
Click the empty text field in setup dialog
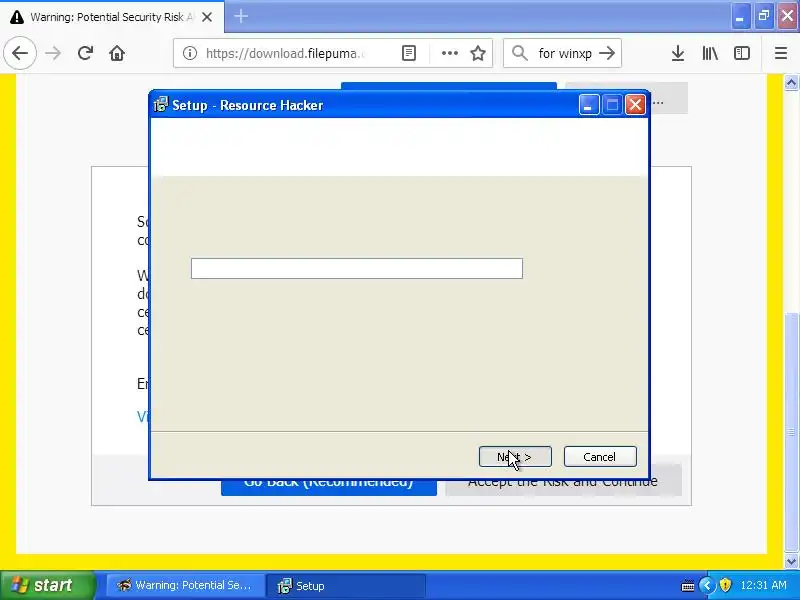tap(357, 268)
